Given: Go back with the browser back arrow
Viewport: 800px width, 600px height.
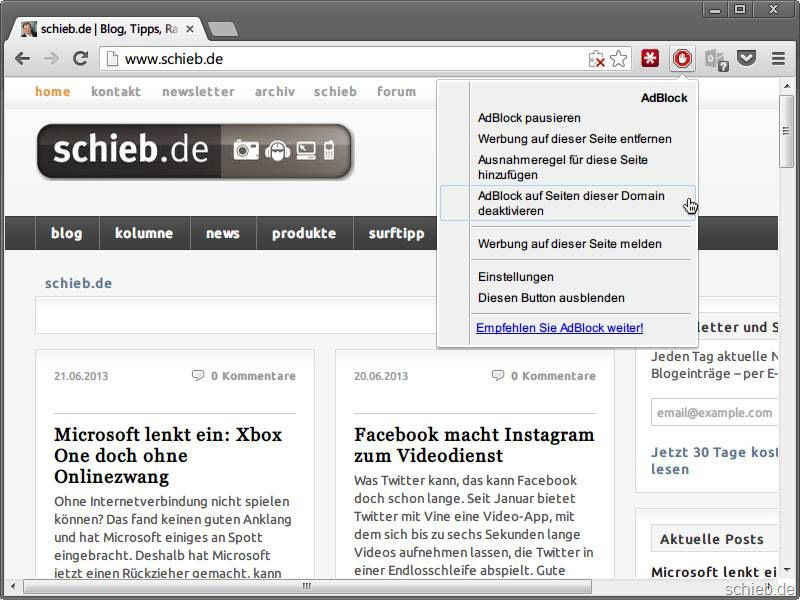Looking at the screenshot, I should coord(22,59).
